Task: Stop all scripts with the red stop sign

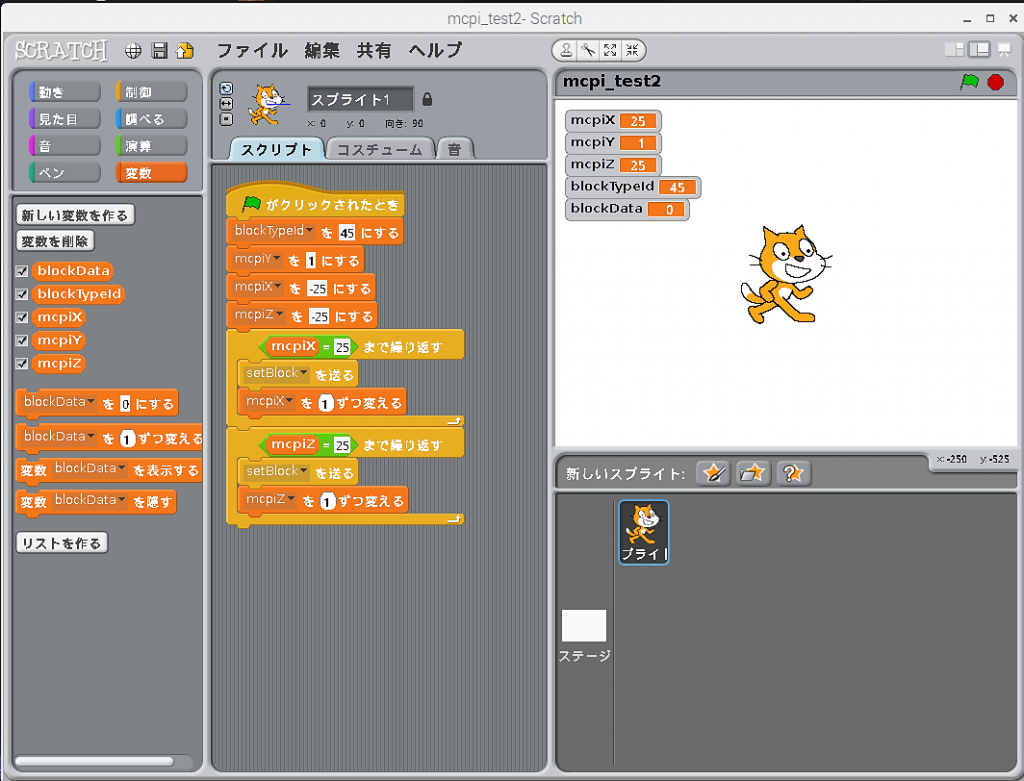Action: click(996, 82)
